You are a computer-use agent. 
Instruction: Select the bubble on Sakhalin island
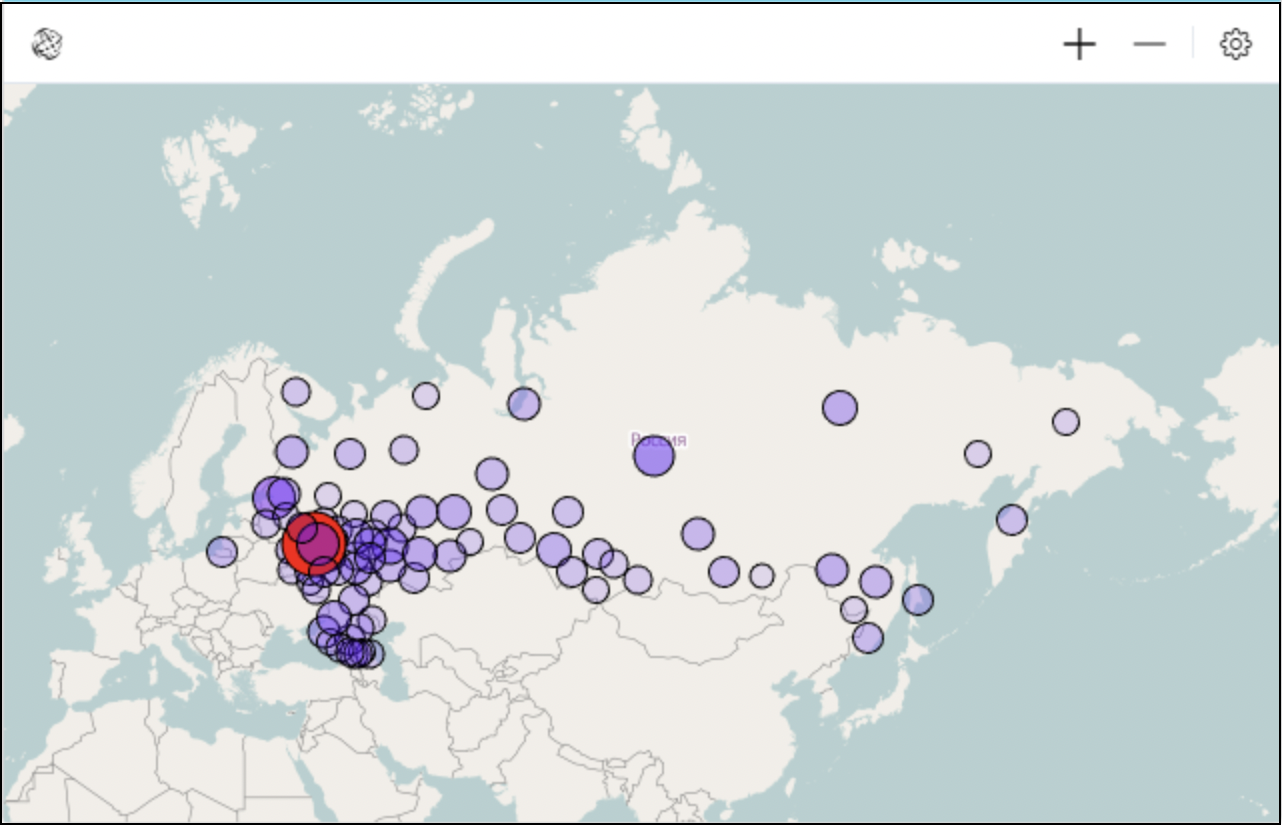[x=917, y=599]
